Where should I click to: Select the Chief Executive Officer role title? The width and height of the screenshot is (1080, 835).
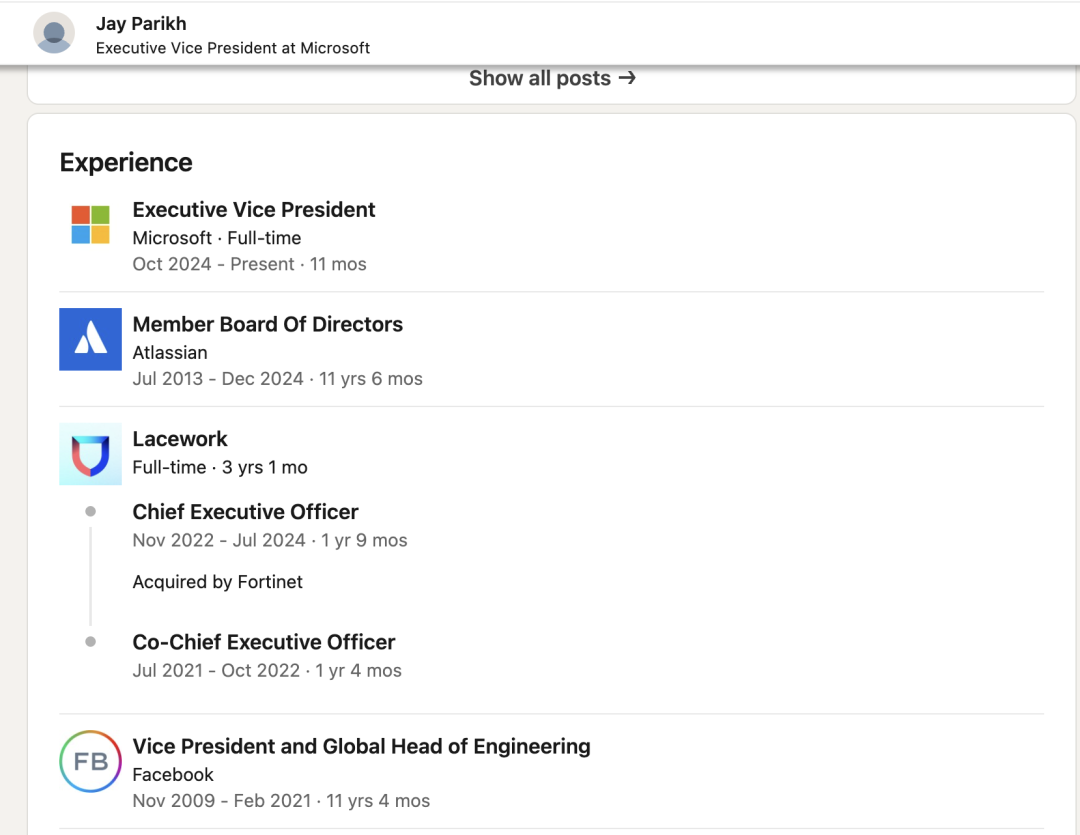245,512
